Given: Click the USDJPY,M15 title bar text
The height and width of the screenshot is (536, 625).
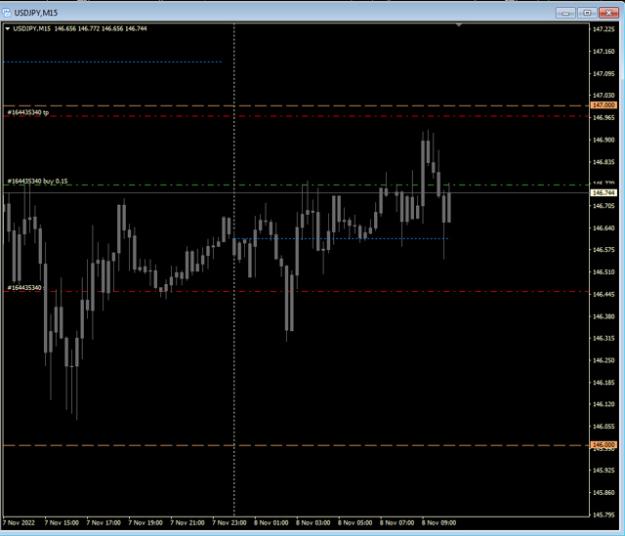Looking at the screenshot, I should point(36,13).
